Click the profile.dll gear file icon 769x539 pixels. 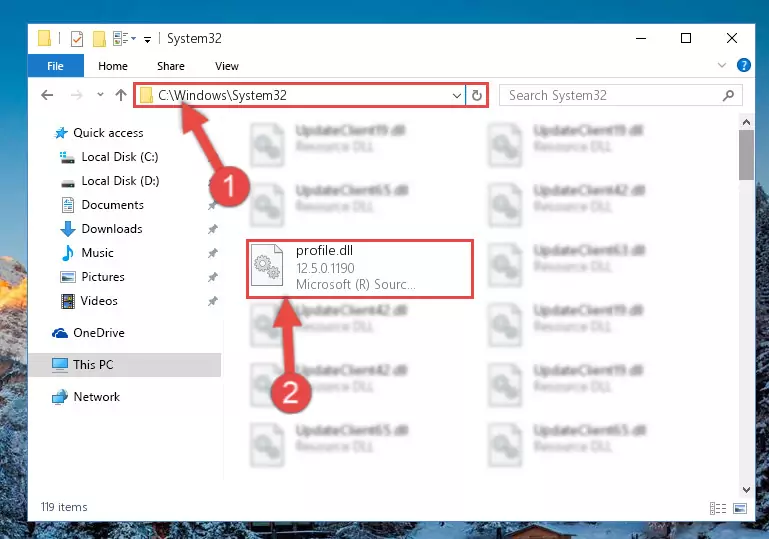[267, 265]
